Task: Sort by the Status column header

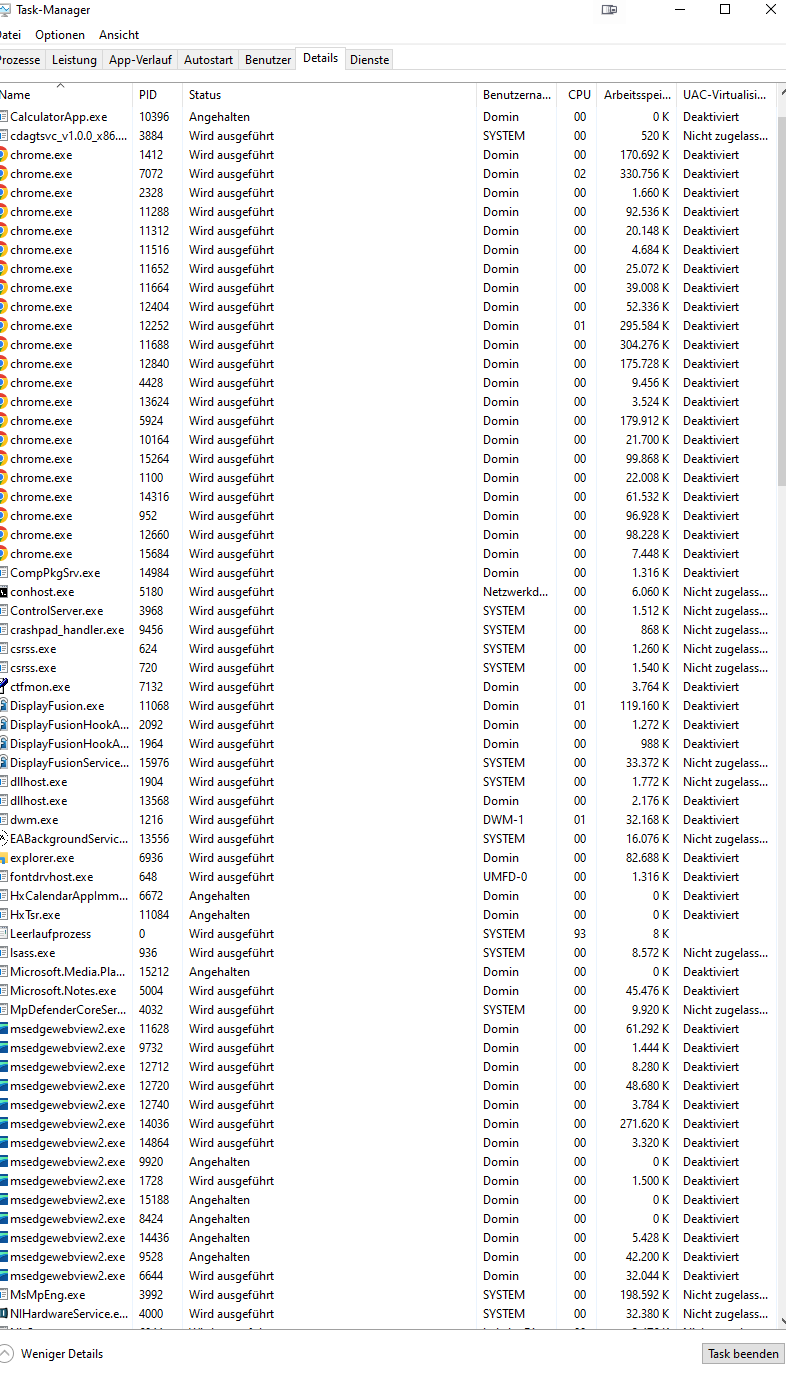Action: click(x=330, y=95)
